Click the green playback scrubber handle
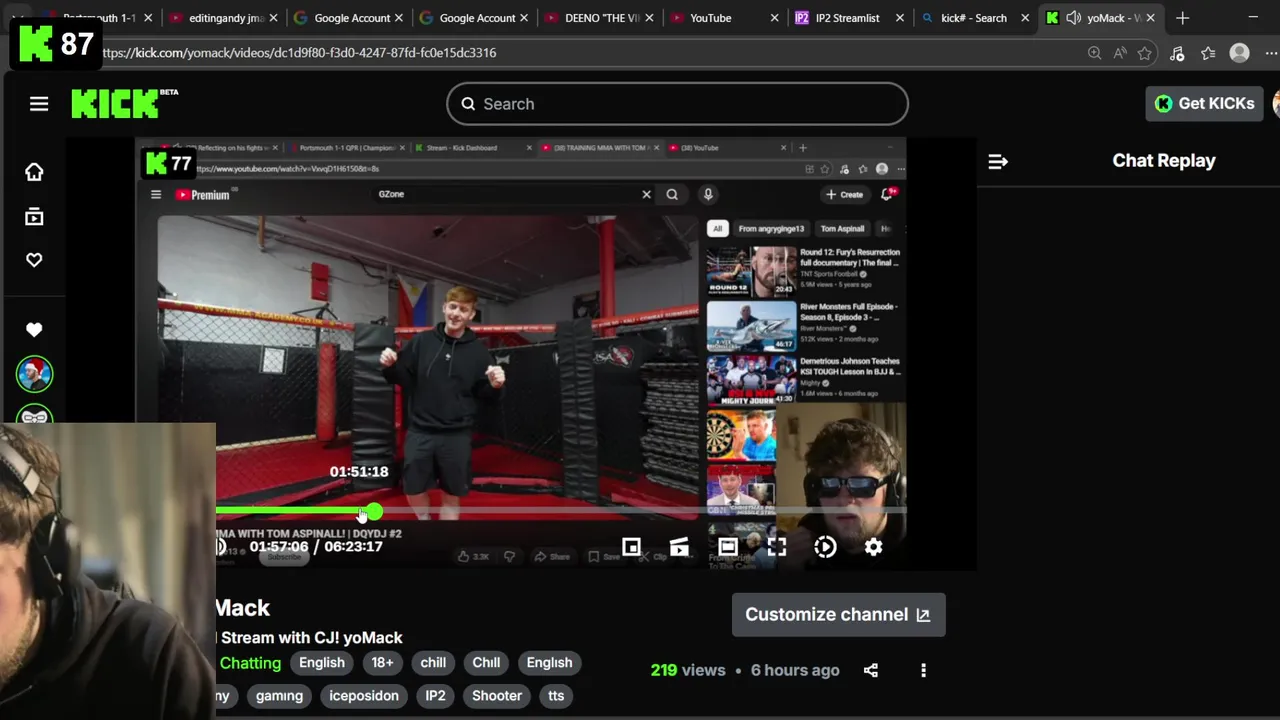1280x720 pixels. coord(373,512)
